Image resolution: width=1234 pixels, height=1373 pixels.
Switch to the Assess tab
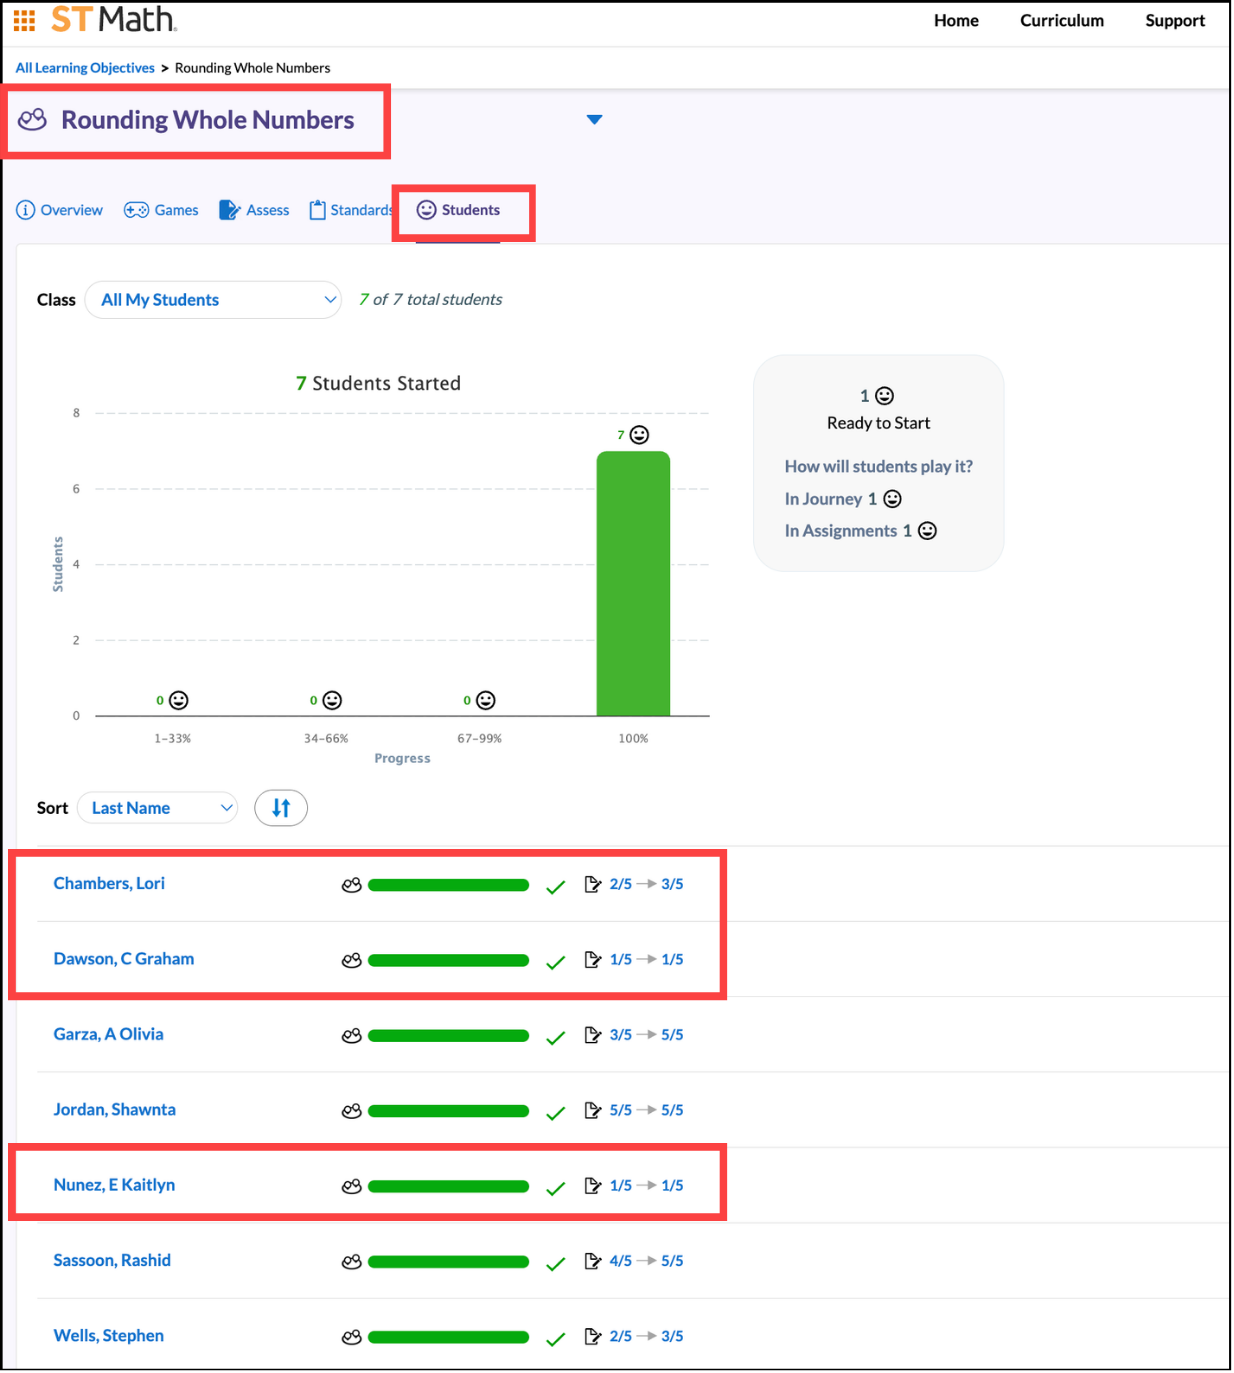click(255, 210)
